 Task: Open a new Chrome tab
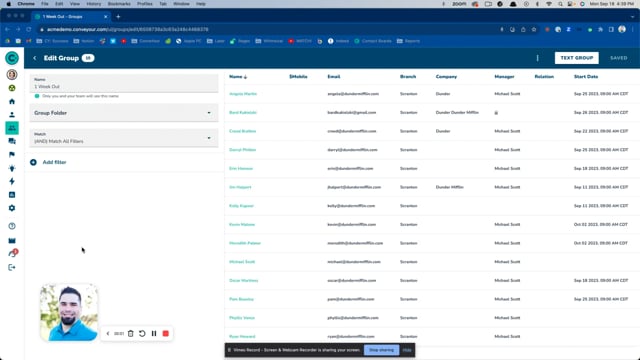(118, 17)
